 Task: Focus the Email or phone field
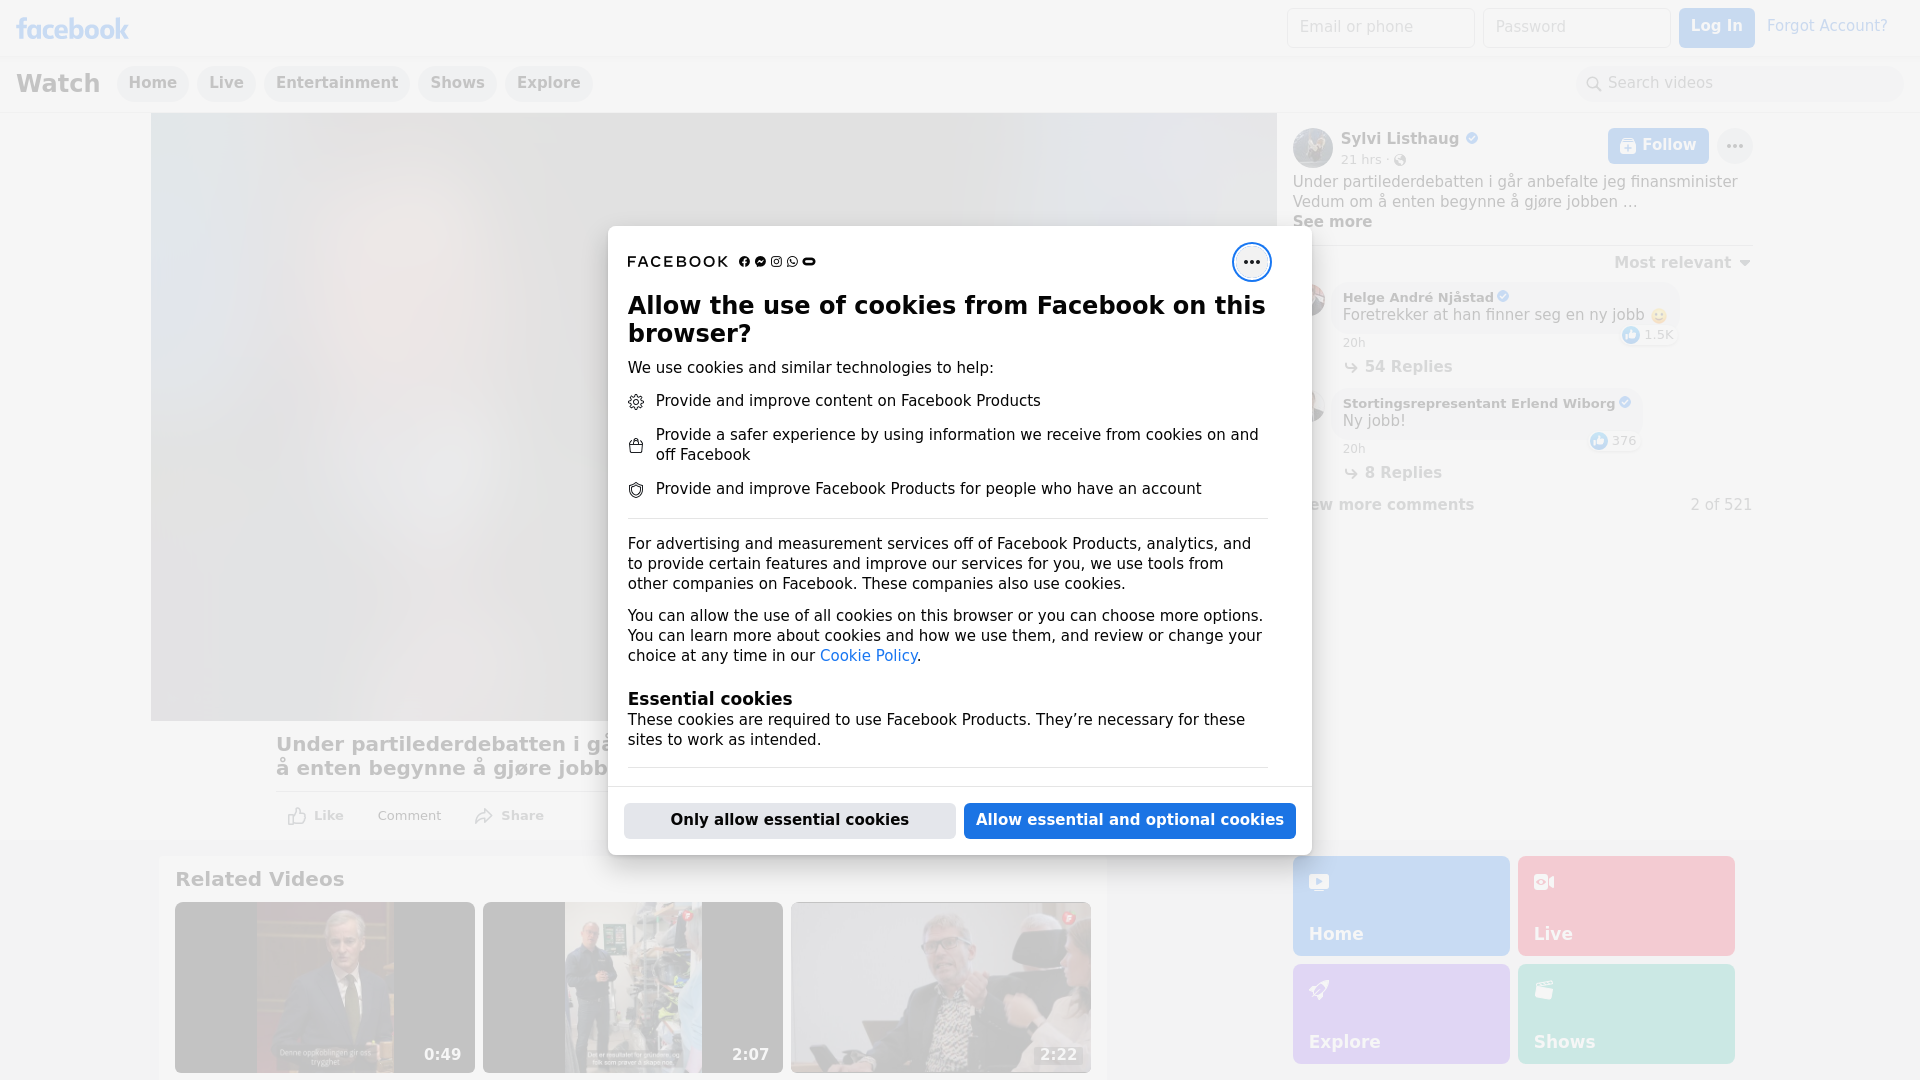(x=1380, y=27)
